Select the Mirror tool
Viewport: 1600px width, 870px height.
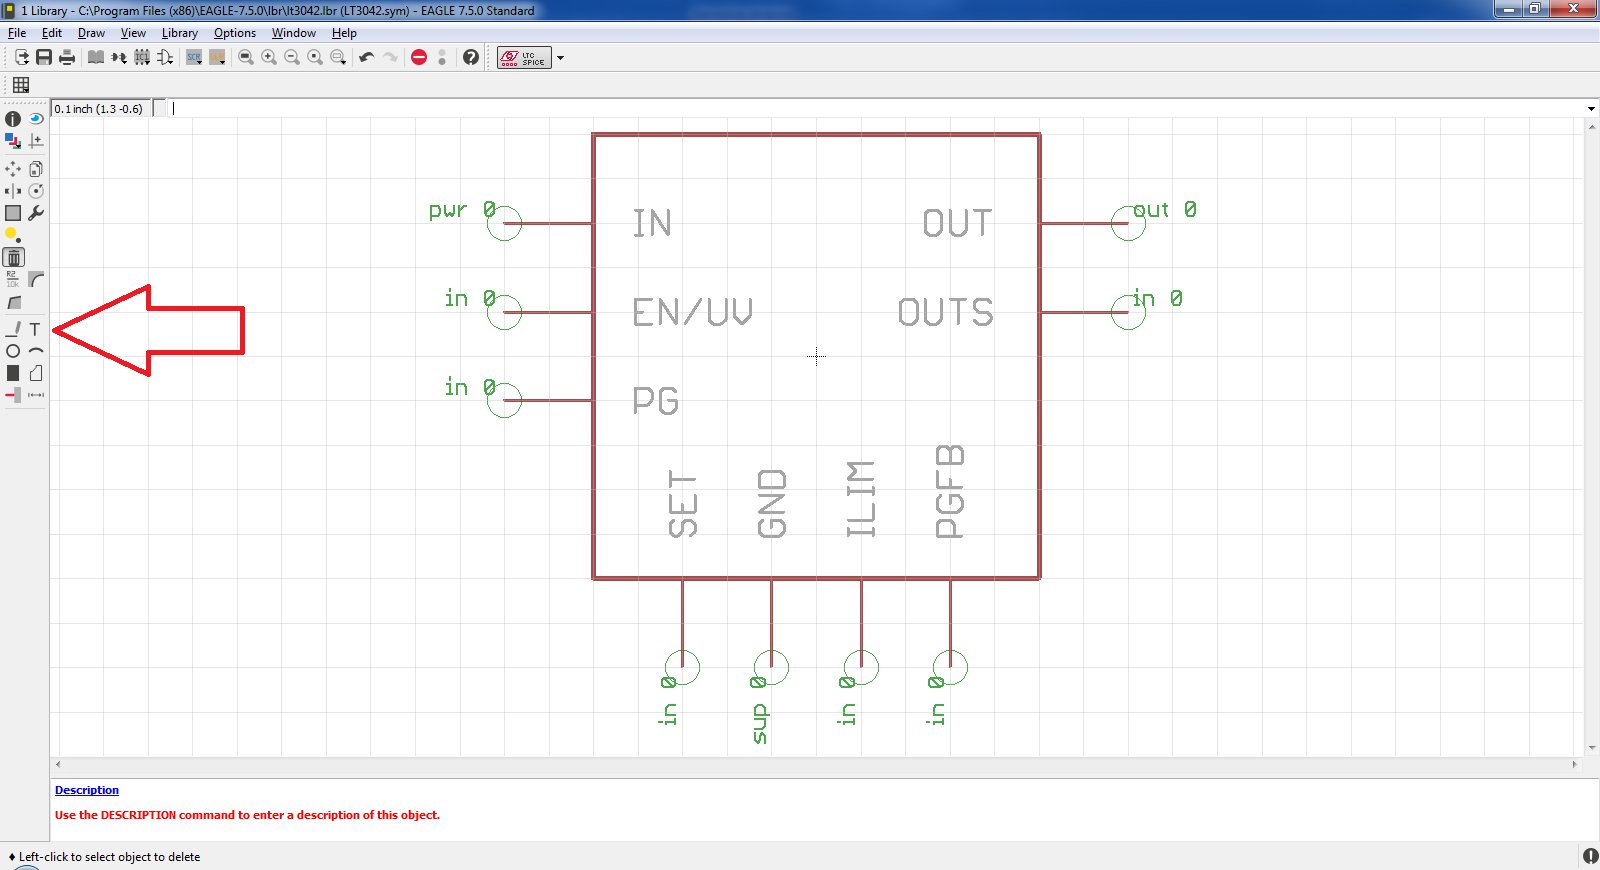point(13,191)
